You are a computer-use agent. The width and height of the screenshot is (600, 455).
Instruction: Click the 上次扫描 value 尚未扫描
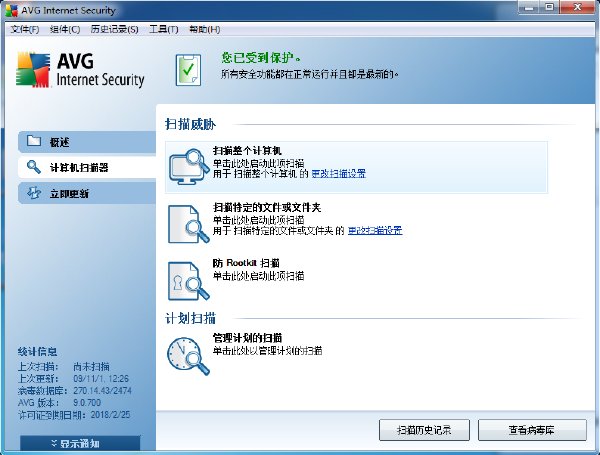point(91,367)
